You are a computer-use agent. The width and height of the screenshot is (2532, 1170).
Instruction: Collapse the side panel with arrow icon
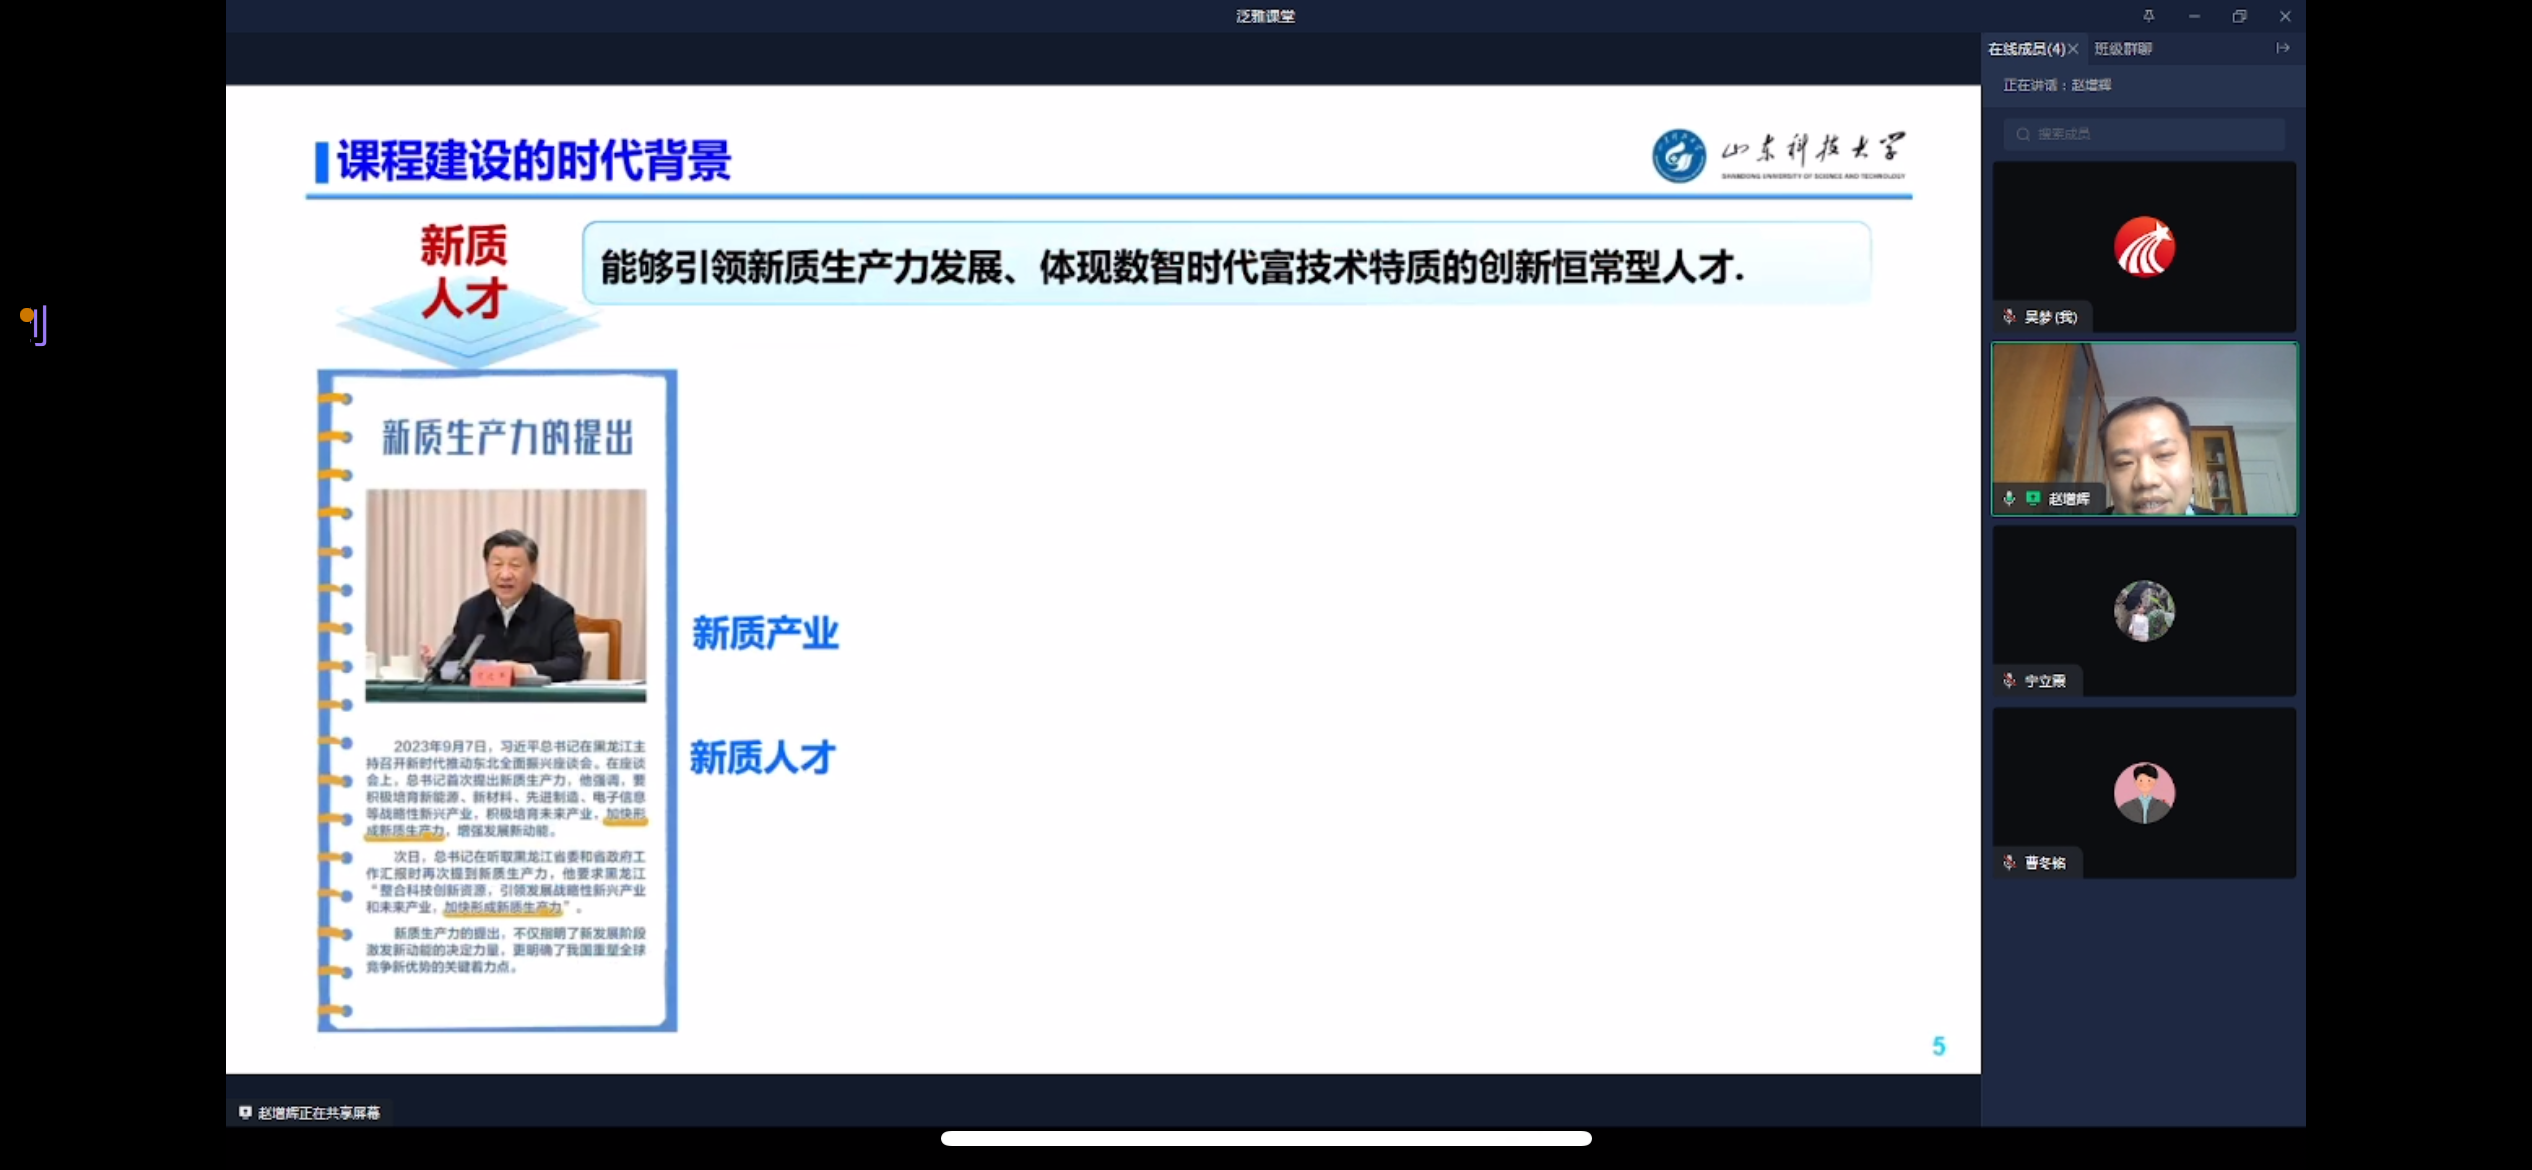point(2283,48)
